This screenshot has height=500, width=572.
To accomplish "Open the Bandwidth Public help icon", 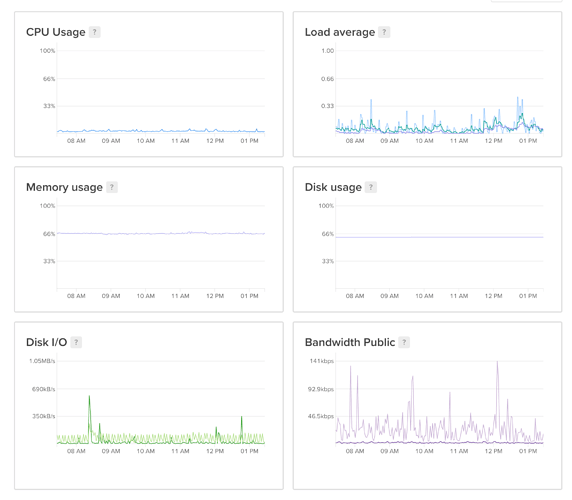I will [404, 342].
